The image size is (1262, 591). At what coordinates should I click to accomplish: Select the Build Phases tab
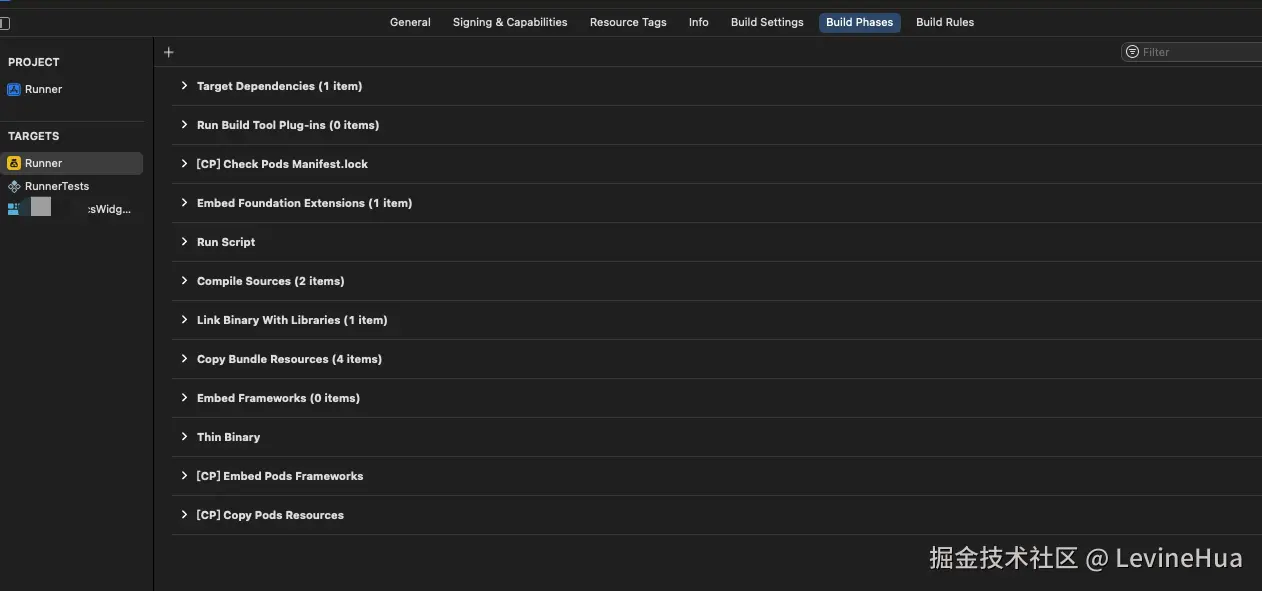point(860,22)
